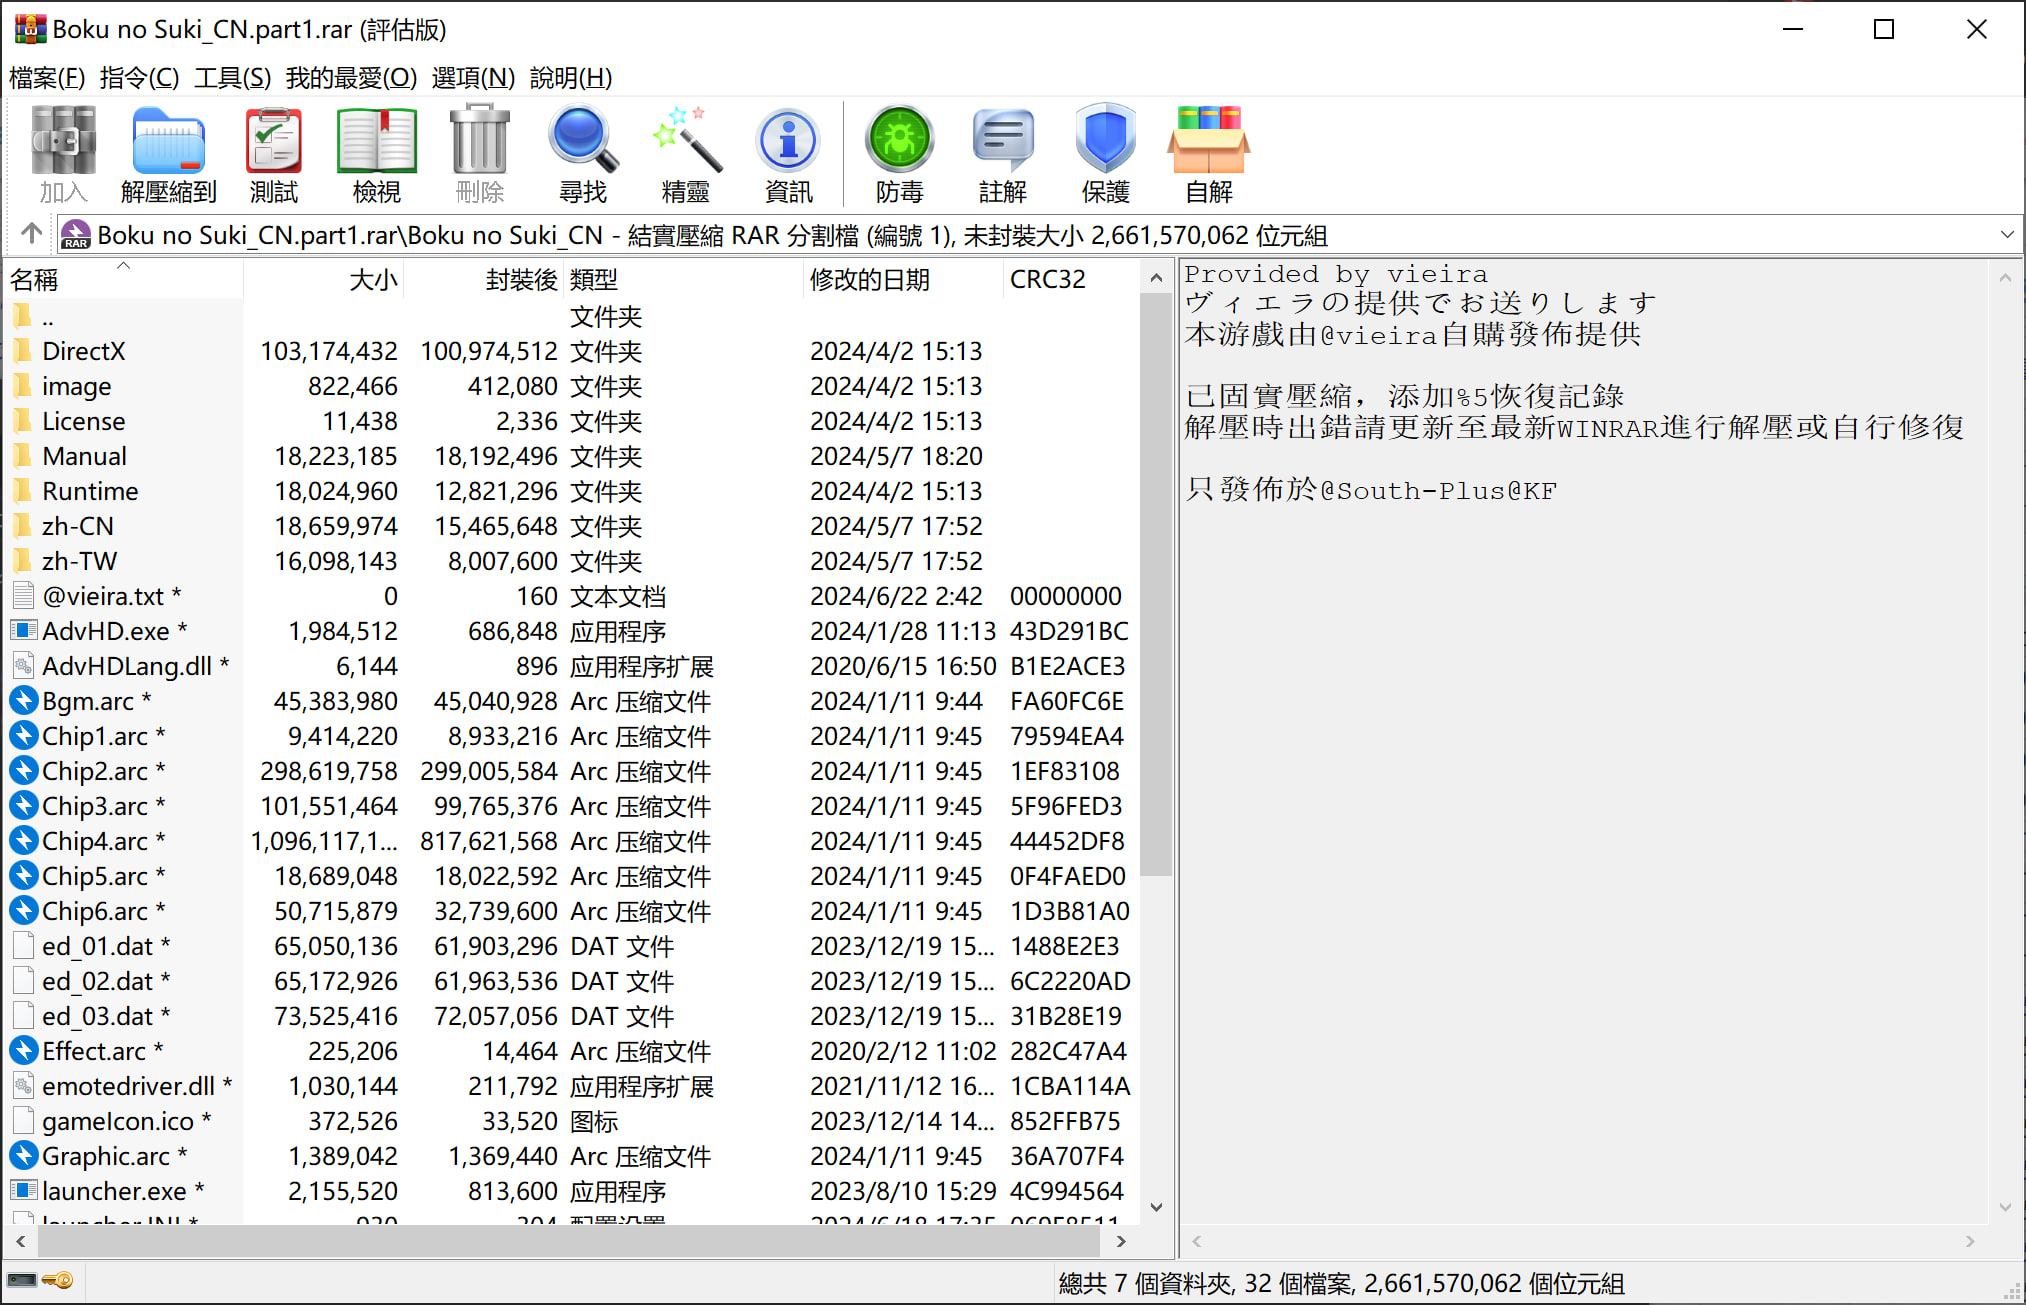Click the file list horizontal scrollbar

[x=570, y=1241]
